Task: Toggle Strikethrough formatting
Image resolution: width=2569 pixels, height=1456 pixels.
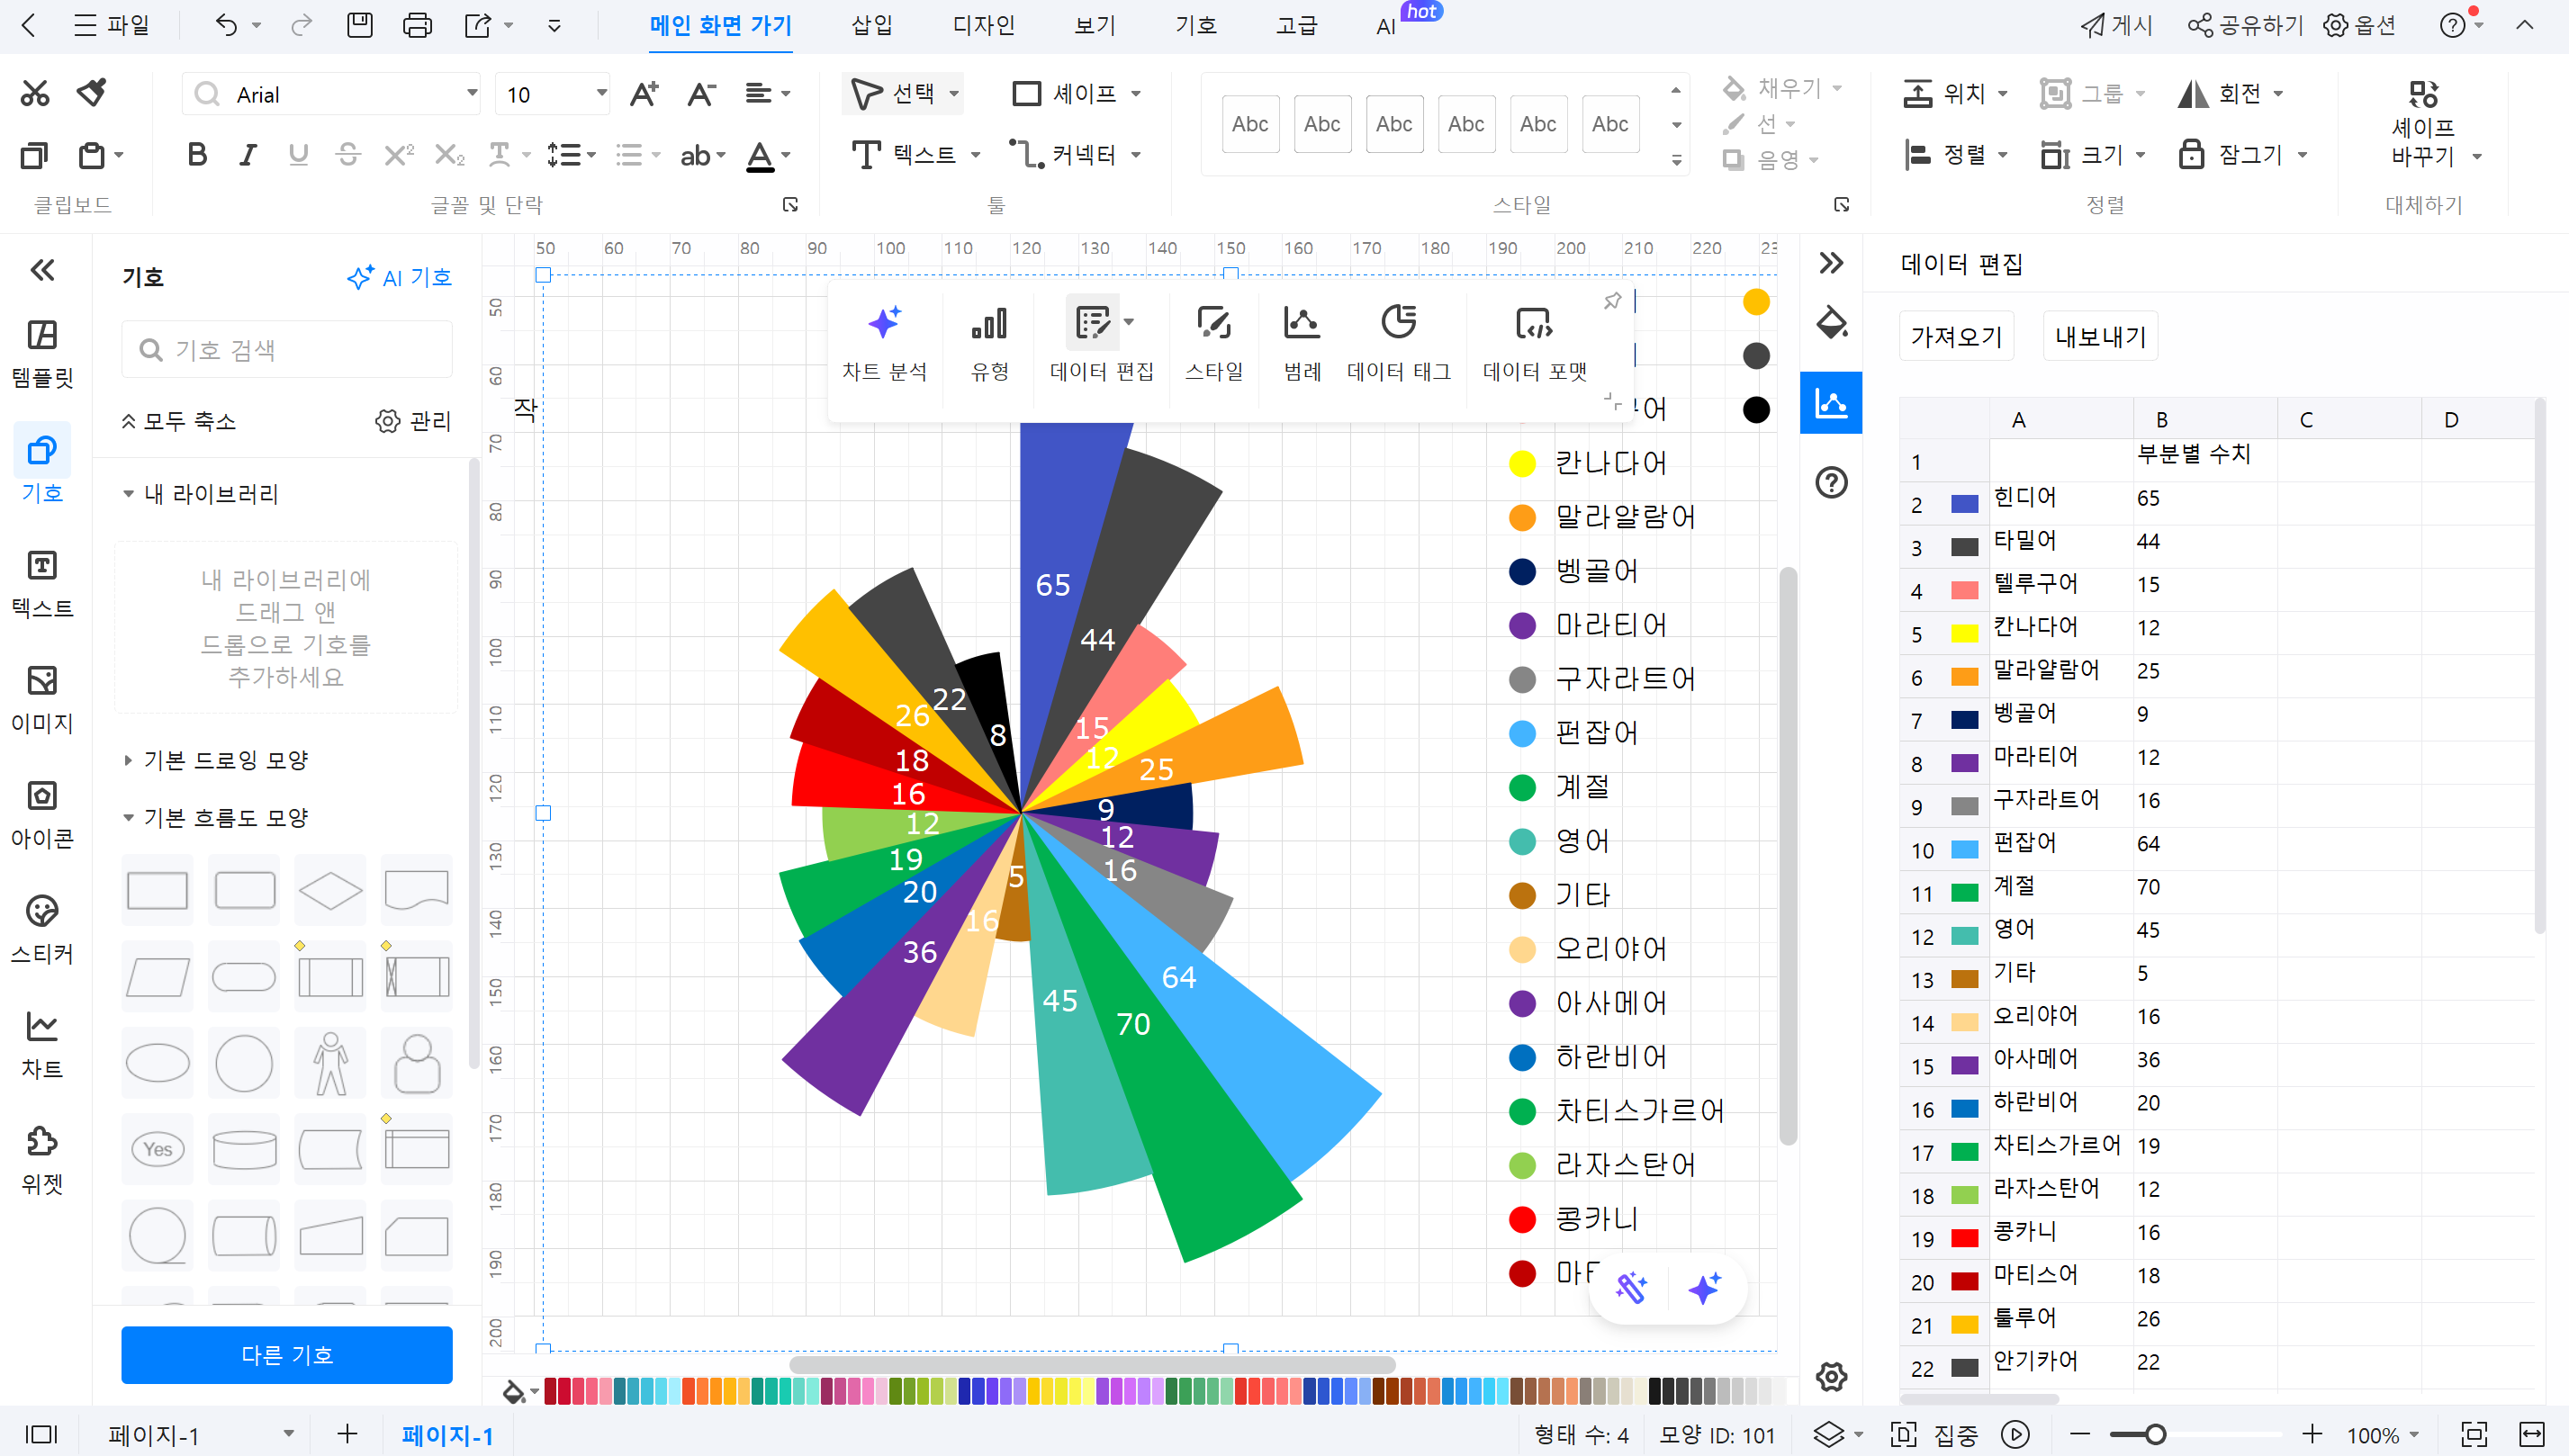Action: pos(348,155)
